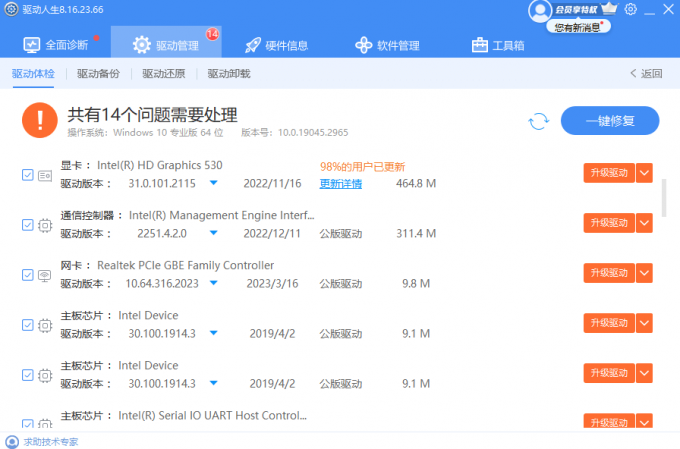
Task: Click Realtek PCIe GBE Family Controller name
Action: pyautogui.click(x=186, y=265)
